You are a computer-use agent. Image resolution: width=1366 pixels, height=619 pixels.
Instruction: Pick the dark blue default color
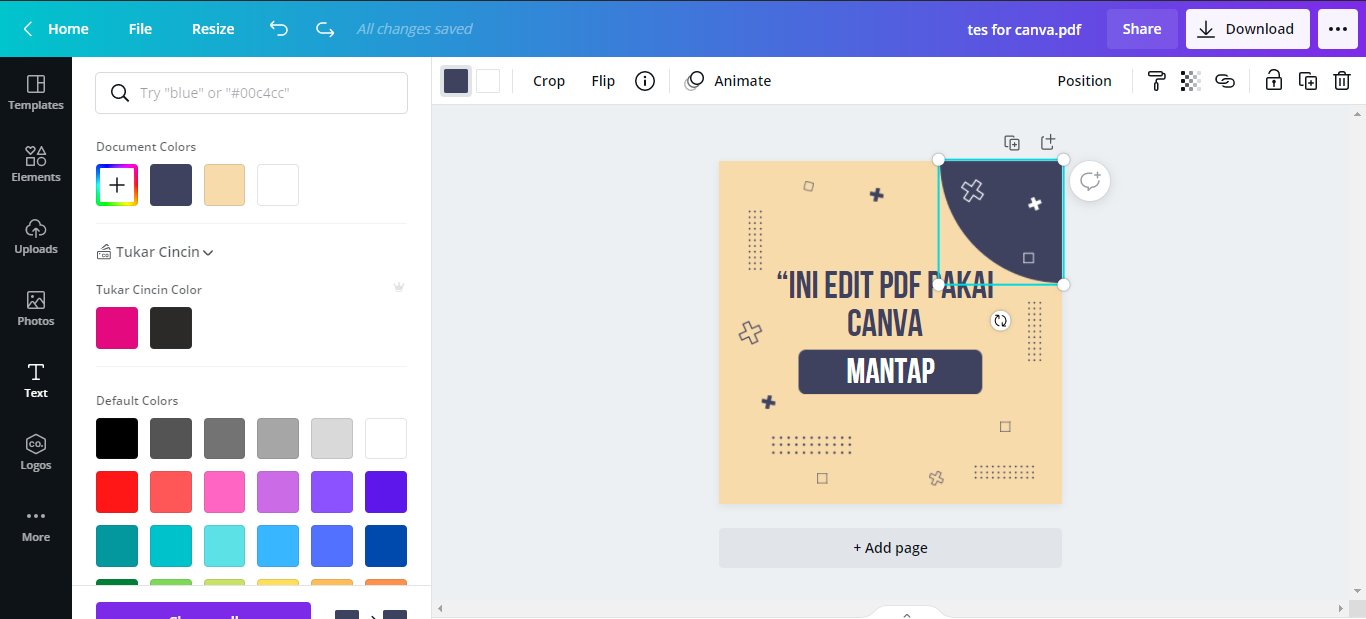click(x=386, y=546)
